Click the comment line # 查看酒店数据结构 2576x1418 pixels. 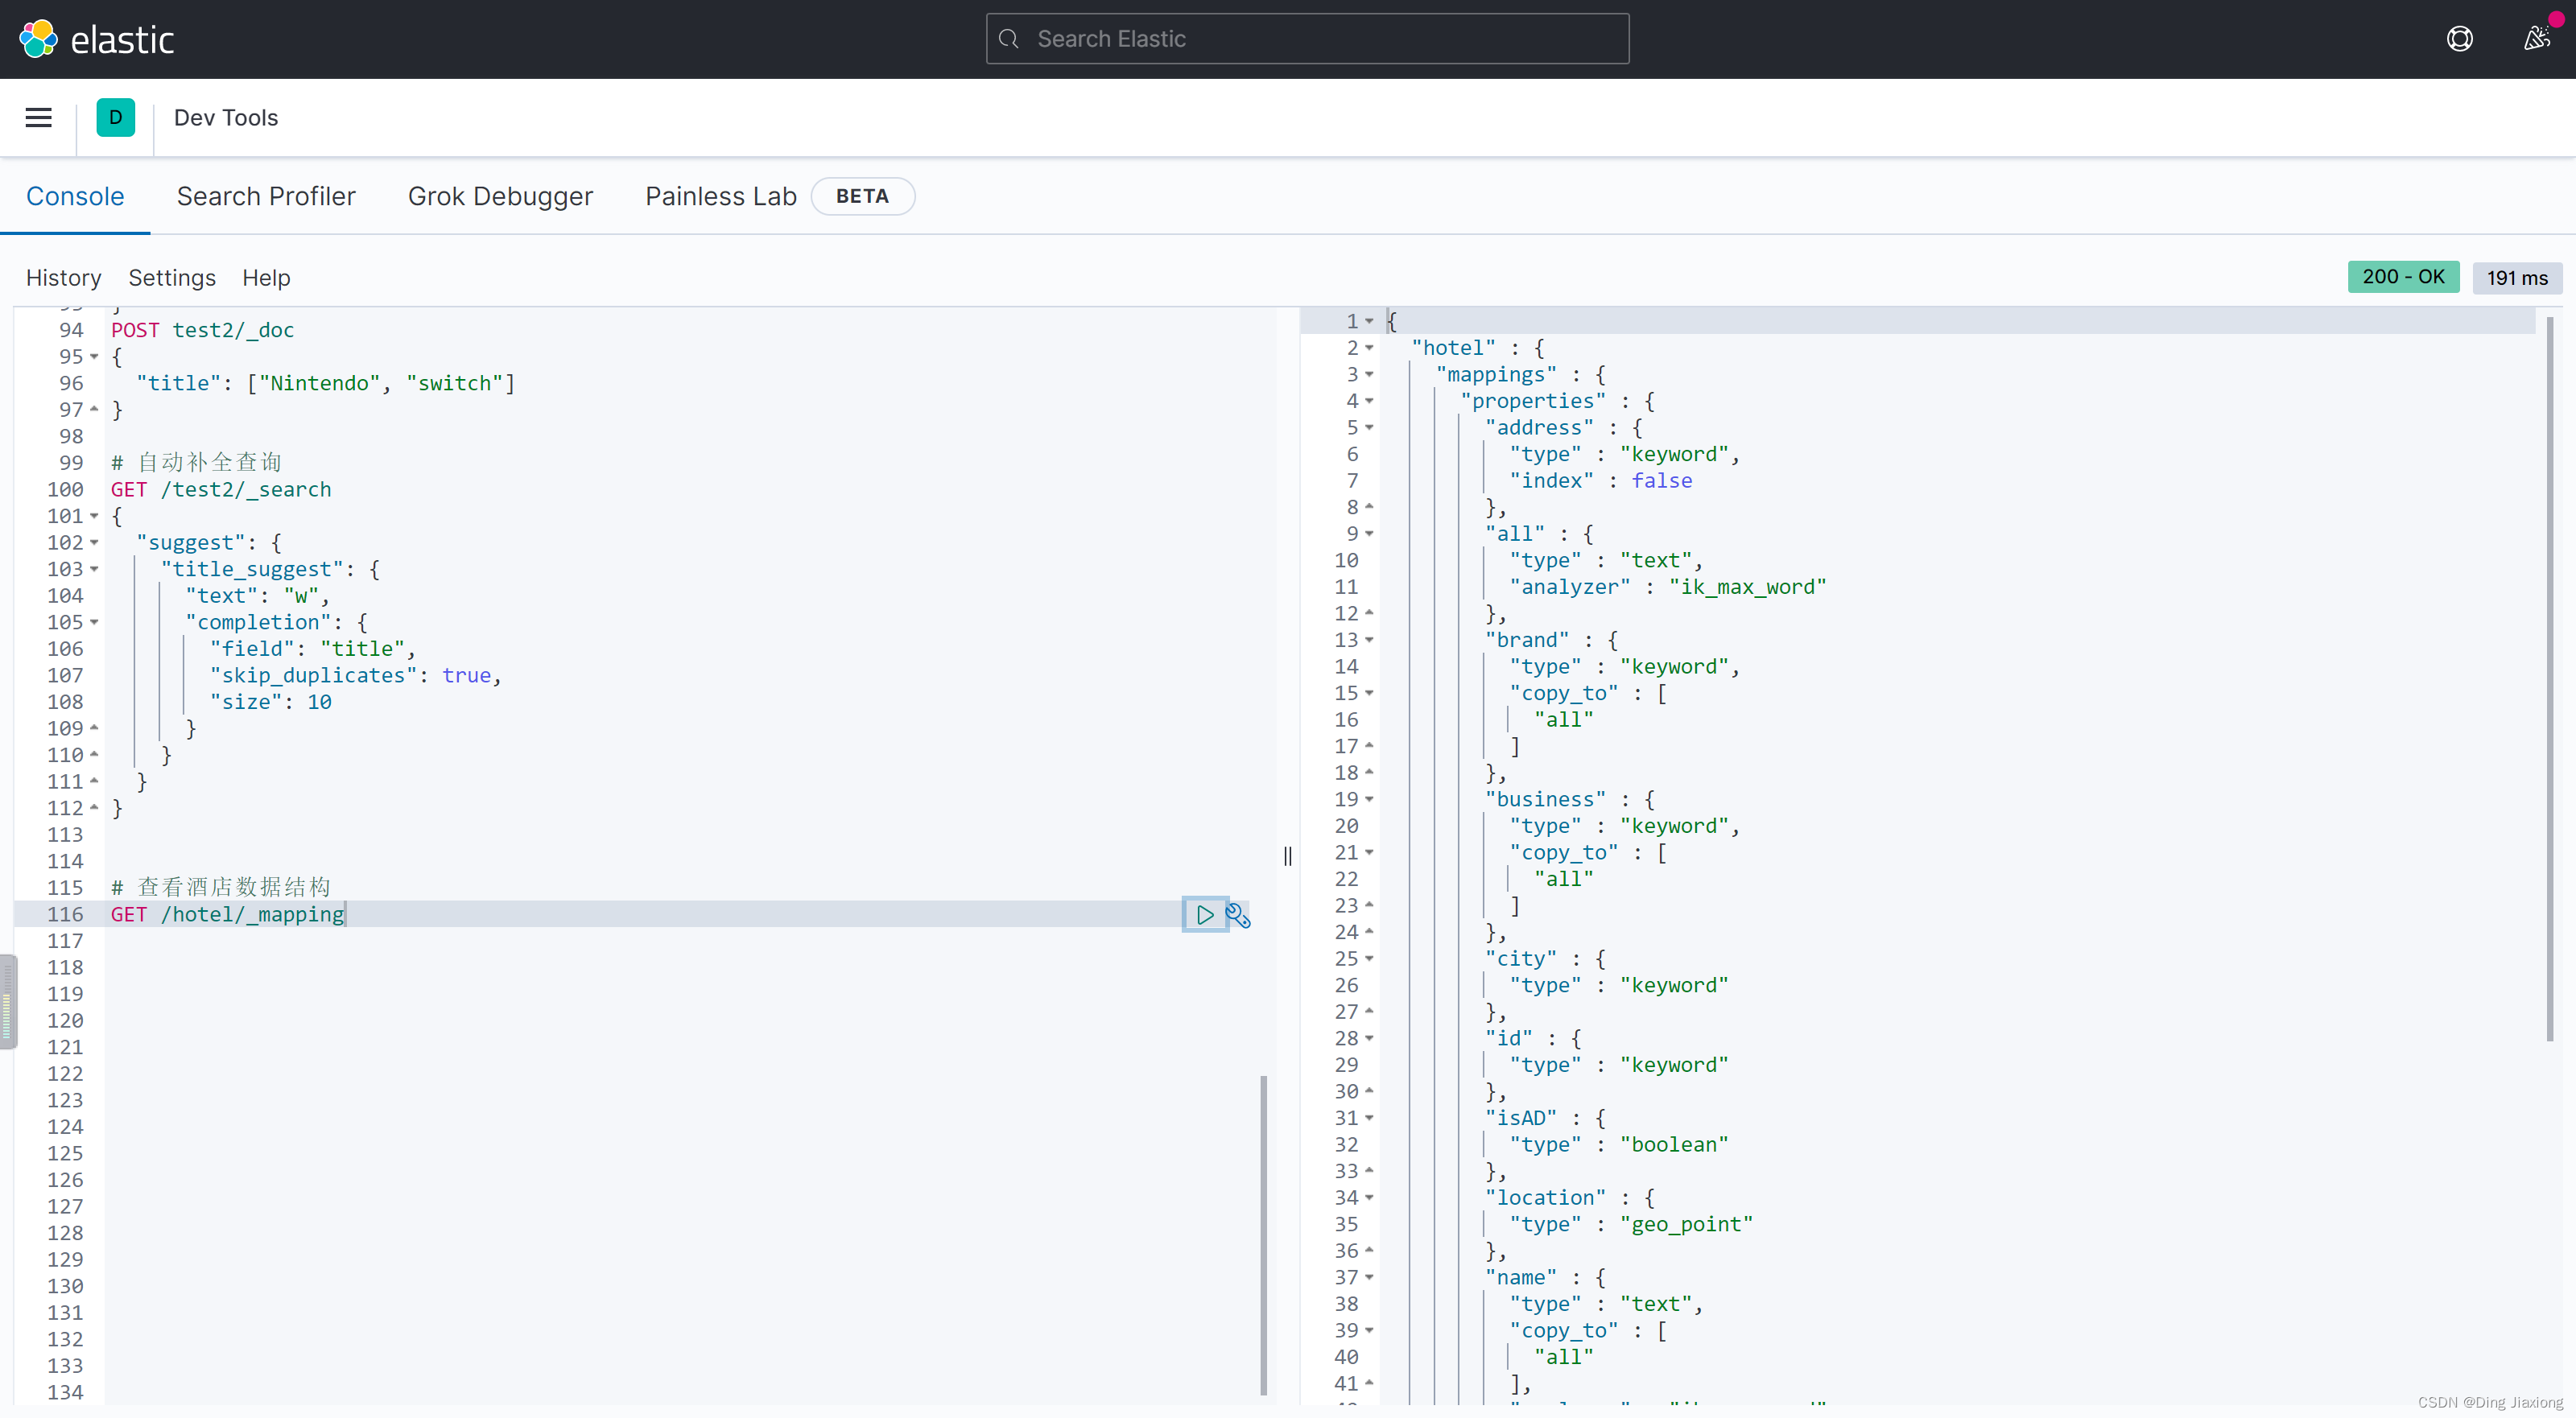tap(220, 887)
